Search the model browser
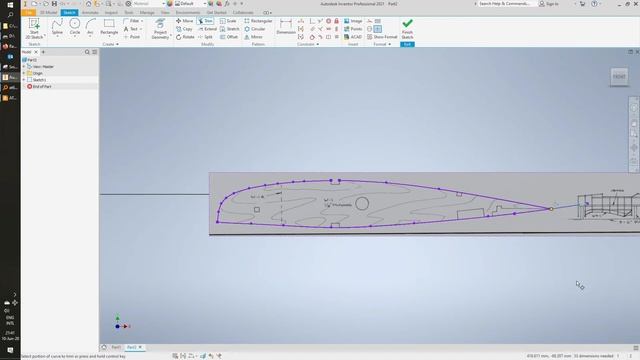Viewport: 640px width, 360px height. coord(87,52)
